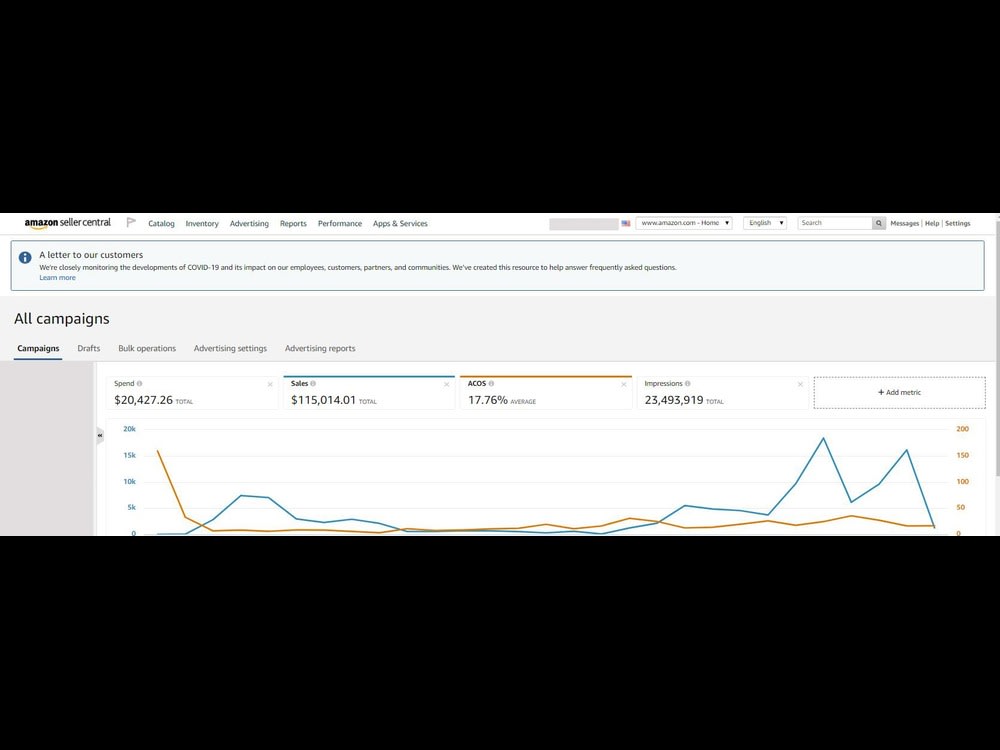The height and width of the screenshot is (750, 1000).
Task: Open the Settings link
Action: pos(958,223)
